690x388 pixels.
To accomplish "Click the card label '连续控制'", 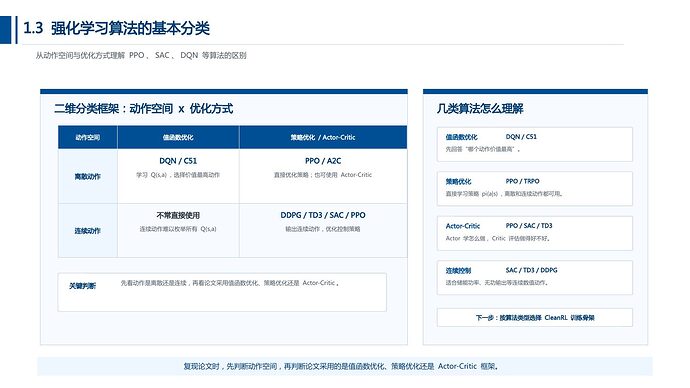I will coord(458,271).
